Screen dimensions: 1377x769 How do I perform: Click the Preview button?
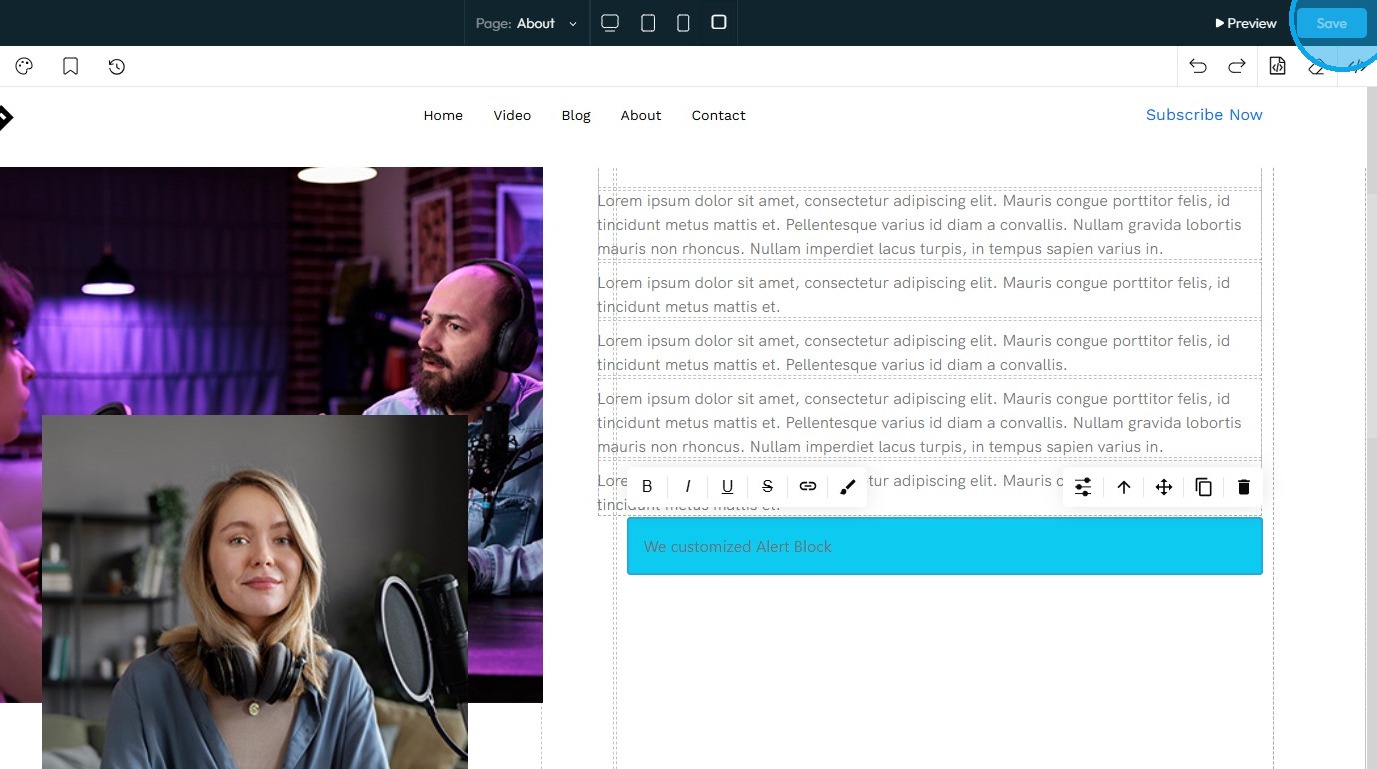[1246, 23]
